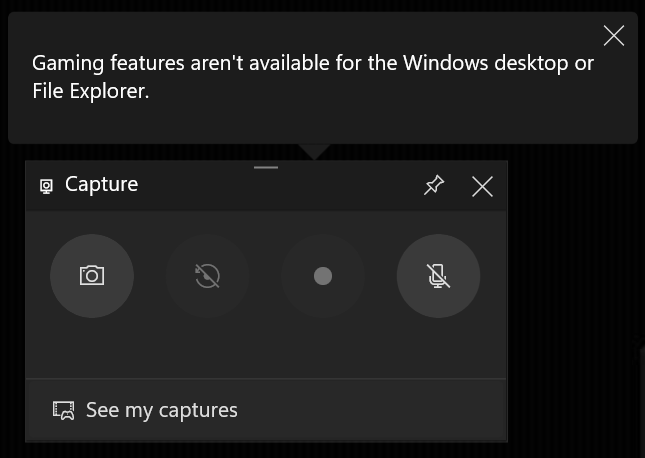Close the Capture widget
Screen dimensions: 645x458
tap(483, 187)
